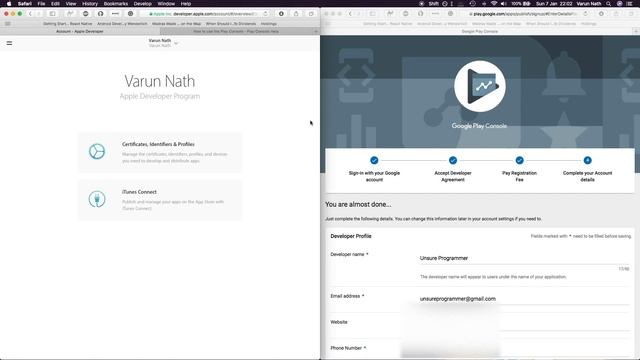The image size is (640, 360).
Task: Click the volume icon in menu bar
Action: [503, 3]
